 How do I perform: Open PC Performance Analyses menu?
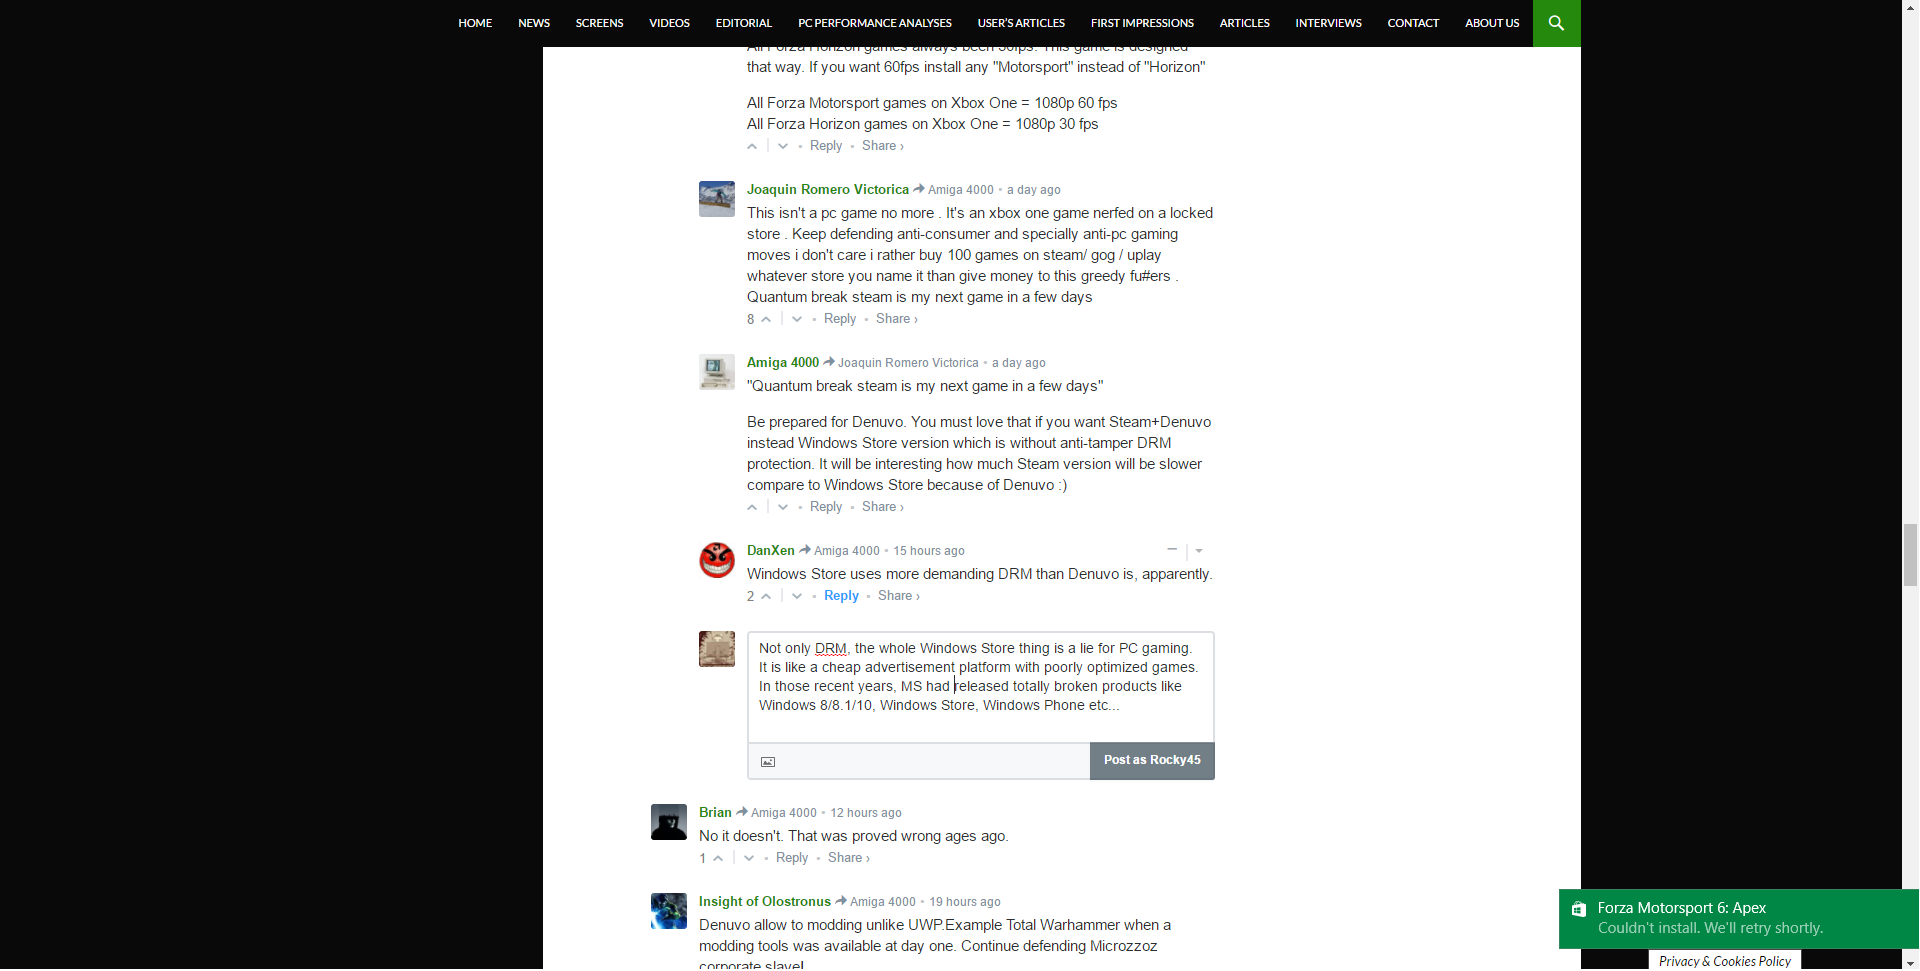pyautogui.click(x=874, y=23)
